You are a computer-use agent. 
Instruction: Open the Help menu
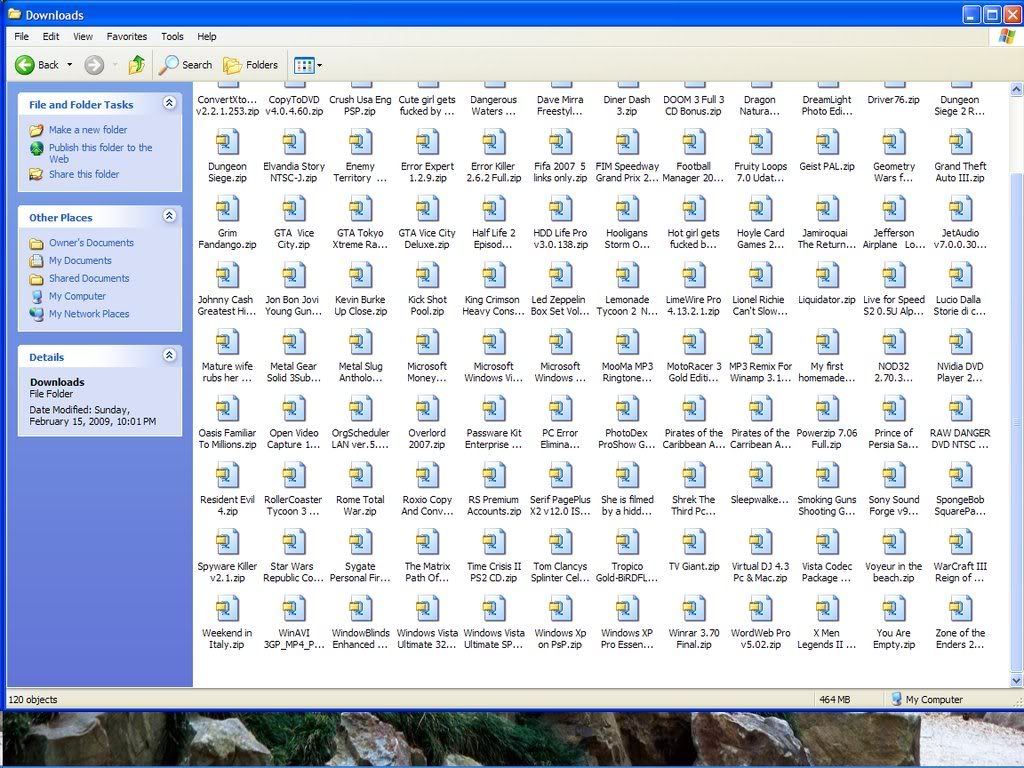coord(207,37)
